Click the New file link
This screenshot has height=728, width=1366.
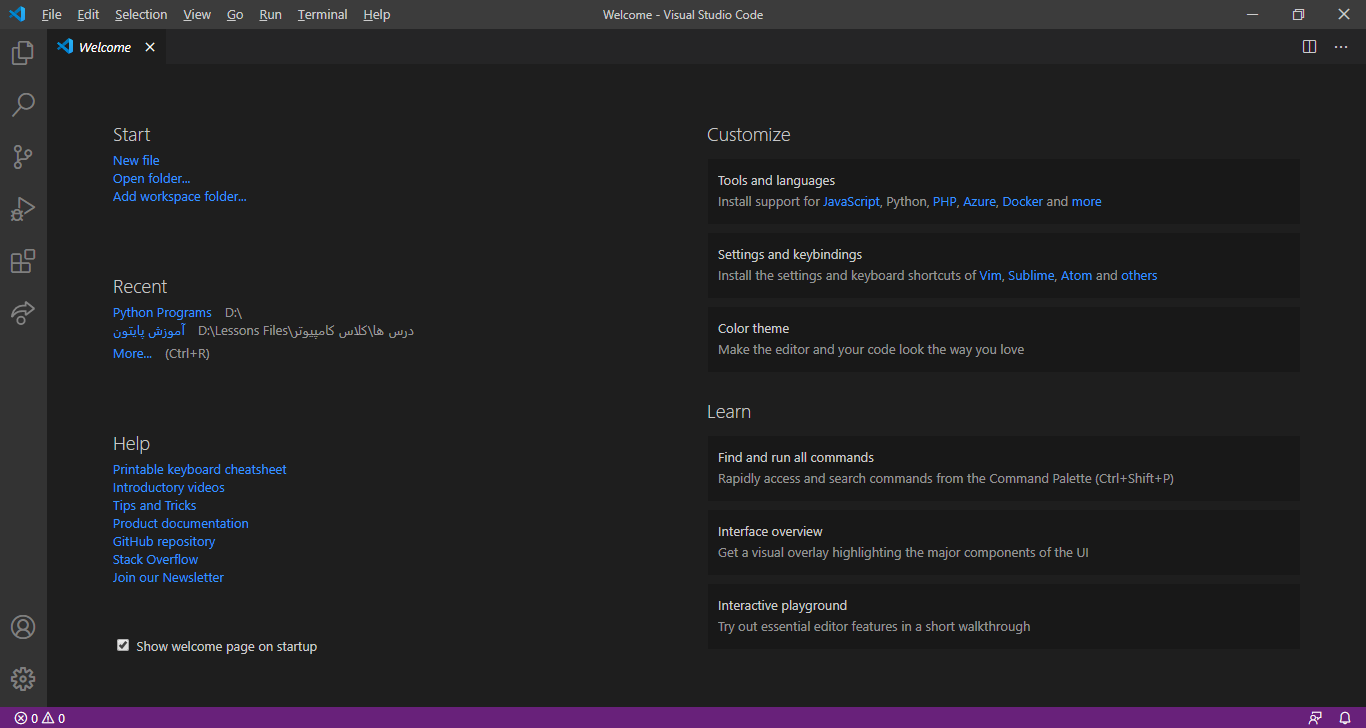pyautogui.click(x=136, y=160)
